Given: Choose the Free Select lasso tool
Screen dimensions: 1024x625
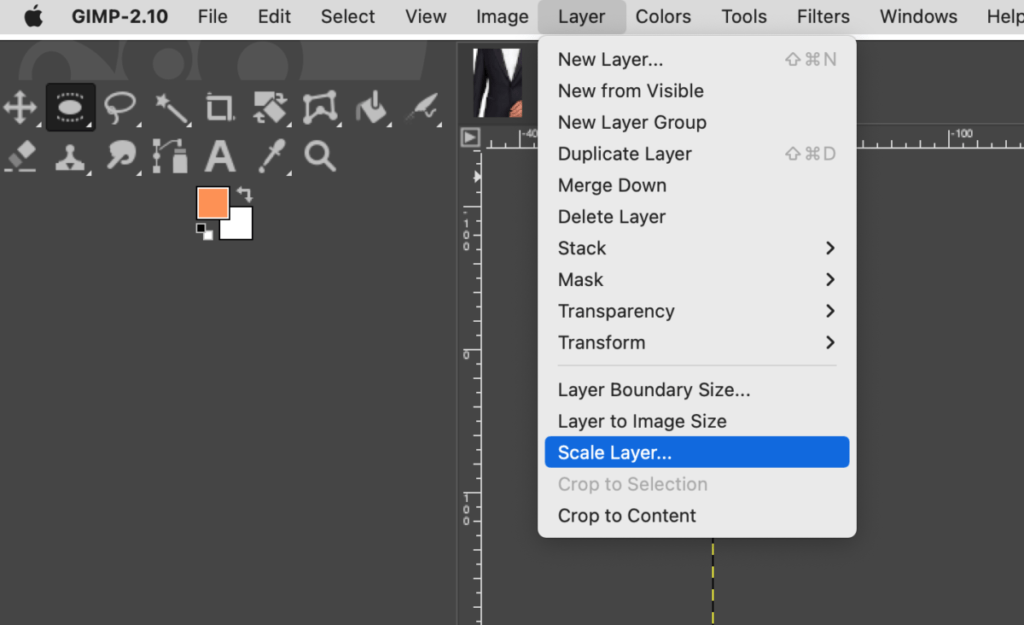Looking at the screenshot, I should 120,107.
